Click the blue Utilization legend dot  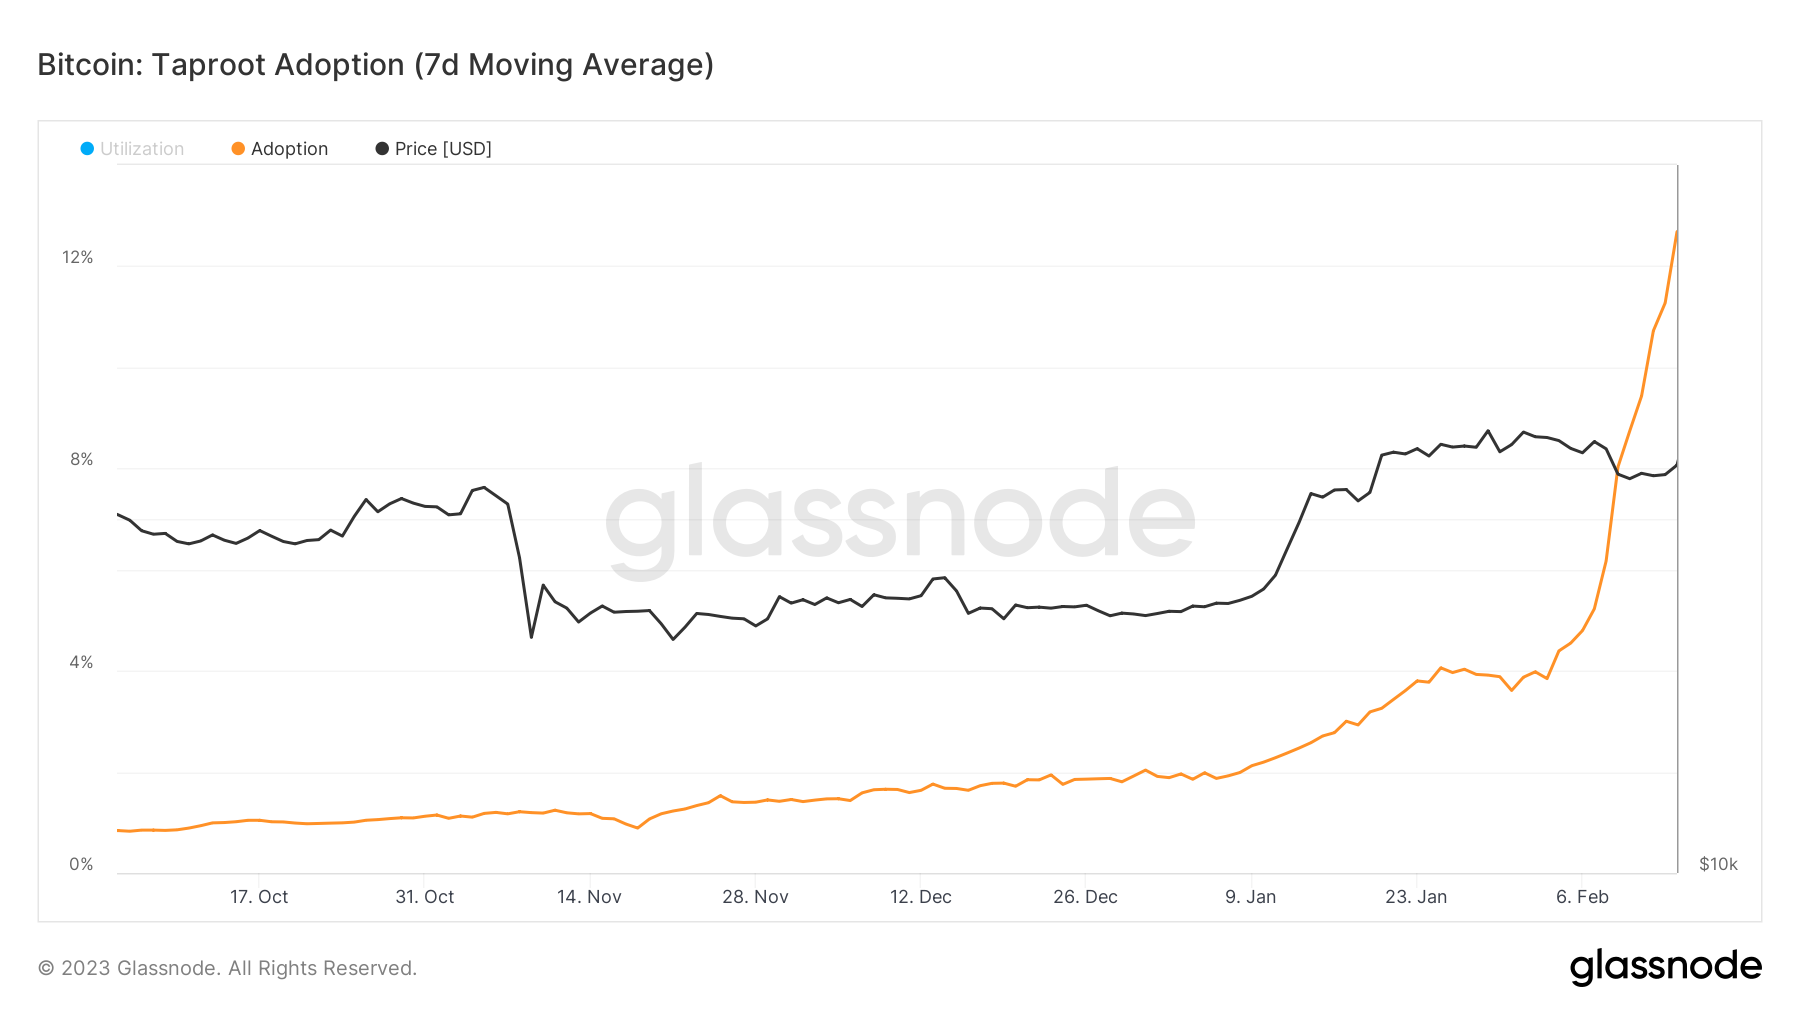pyautogui.click(x=87, y=149)
